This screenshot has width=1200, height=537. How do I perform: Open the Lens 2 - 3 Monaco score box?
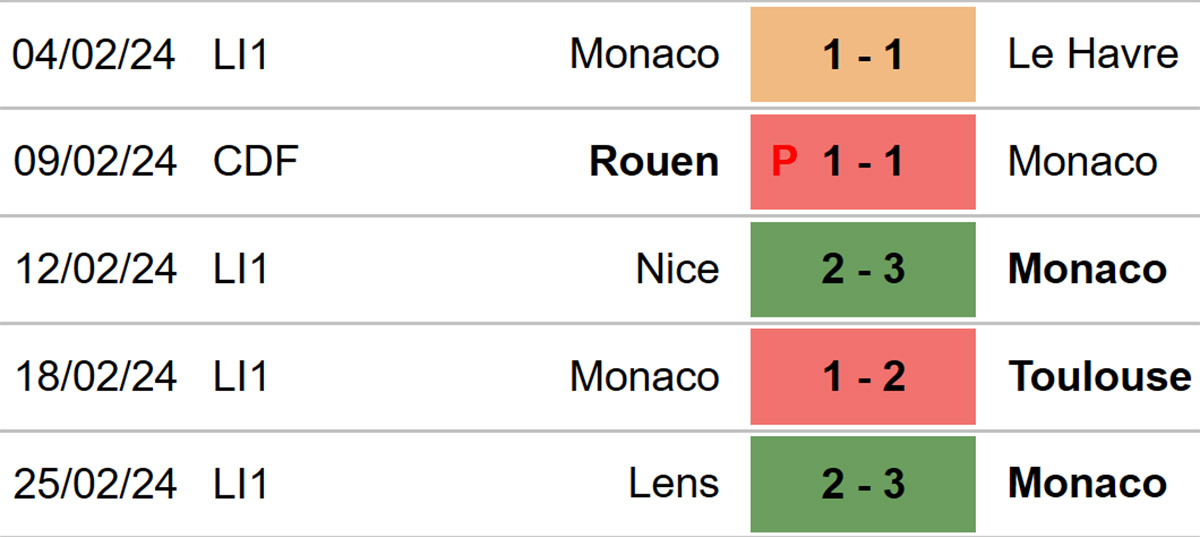coord(863,484)
